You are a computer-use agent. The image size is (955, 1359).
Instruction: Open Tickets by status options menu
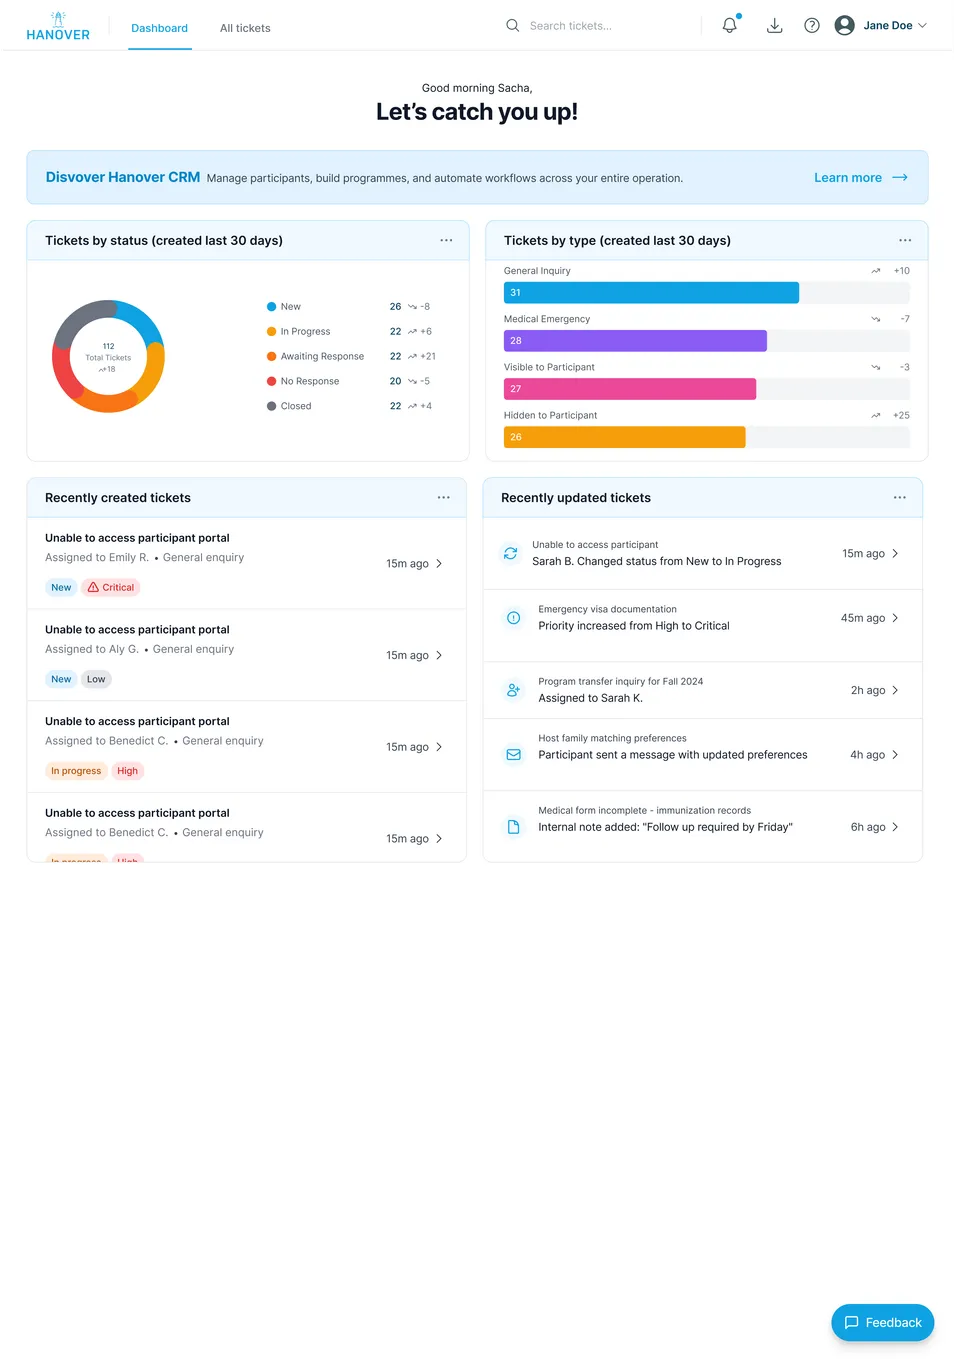pos(446,240)
